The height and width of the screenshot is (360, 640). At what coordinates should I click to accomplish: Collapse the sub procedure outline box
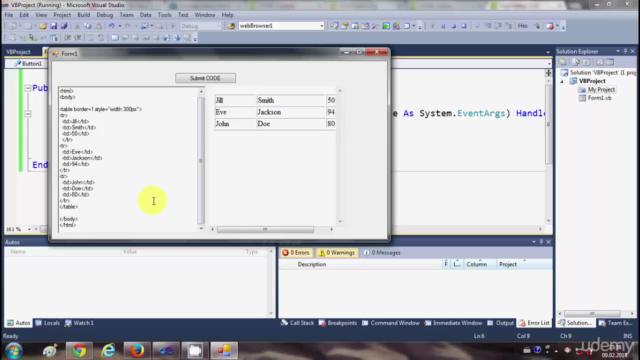[27, 114]
